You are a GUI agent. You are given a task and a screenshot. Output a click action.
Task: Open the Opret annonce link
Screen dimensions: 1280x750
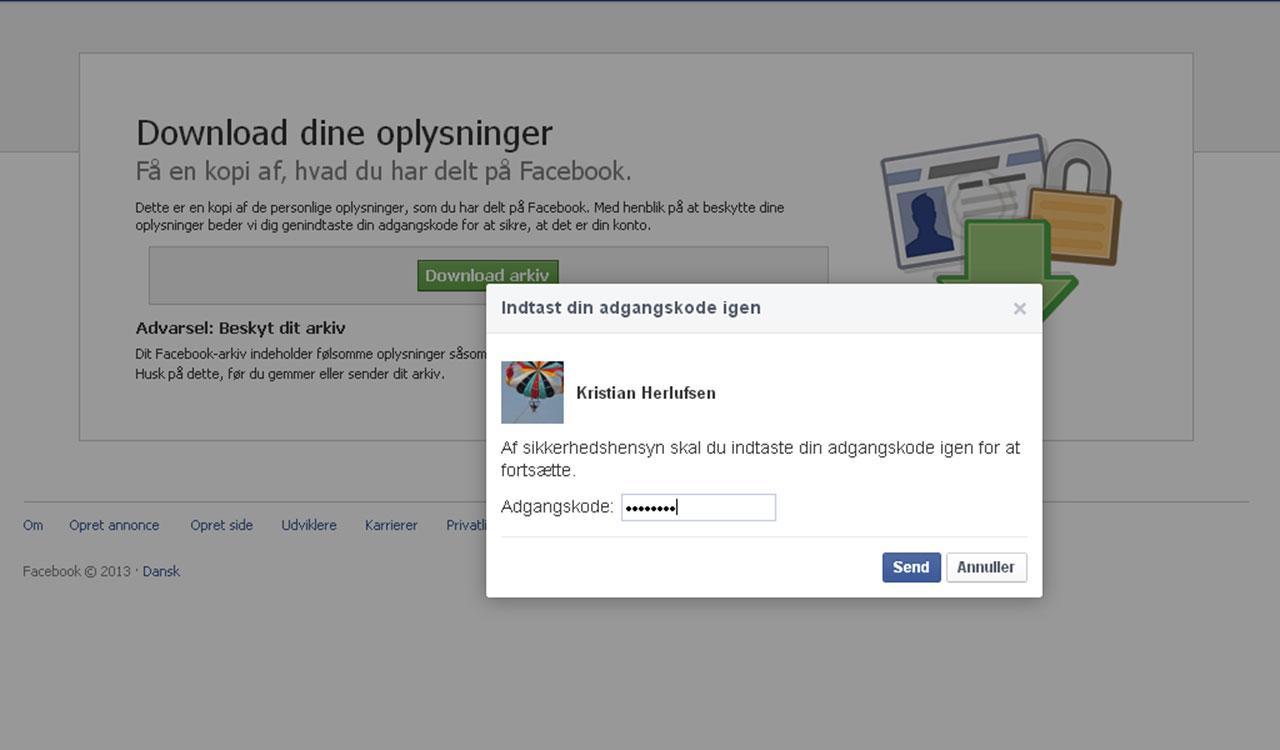point(114,525)
